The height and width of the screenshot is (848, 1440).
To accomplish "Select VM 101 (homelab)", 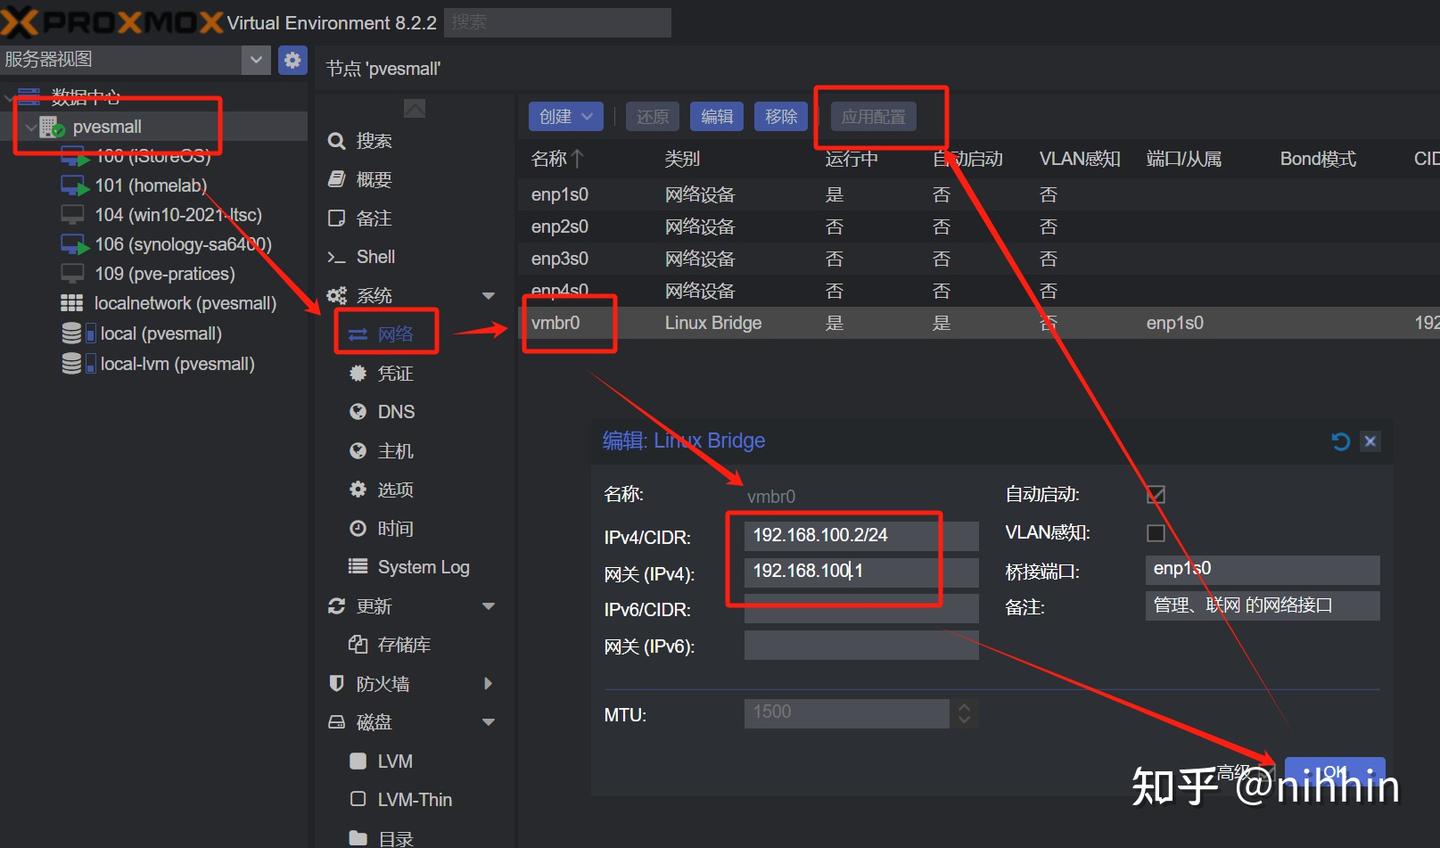I will pos(151,186).
